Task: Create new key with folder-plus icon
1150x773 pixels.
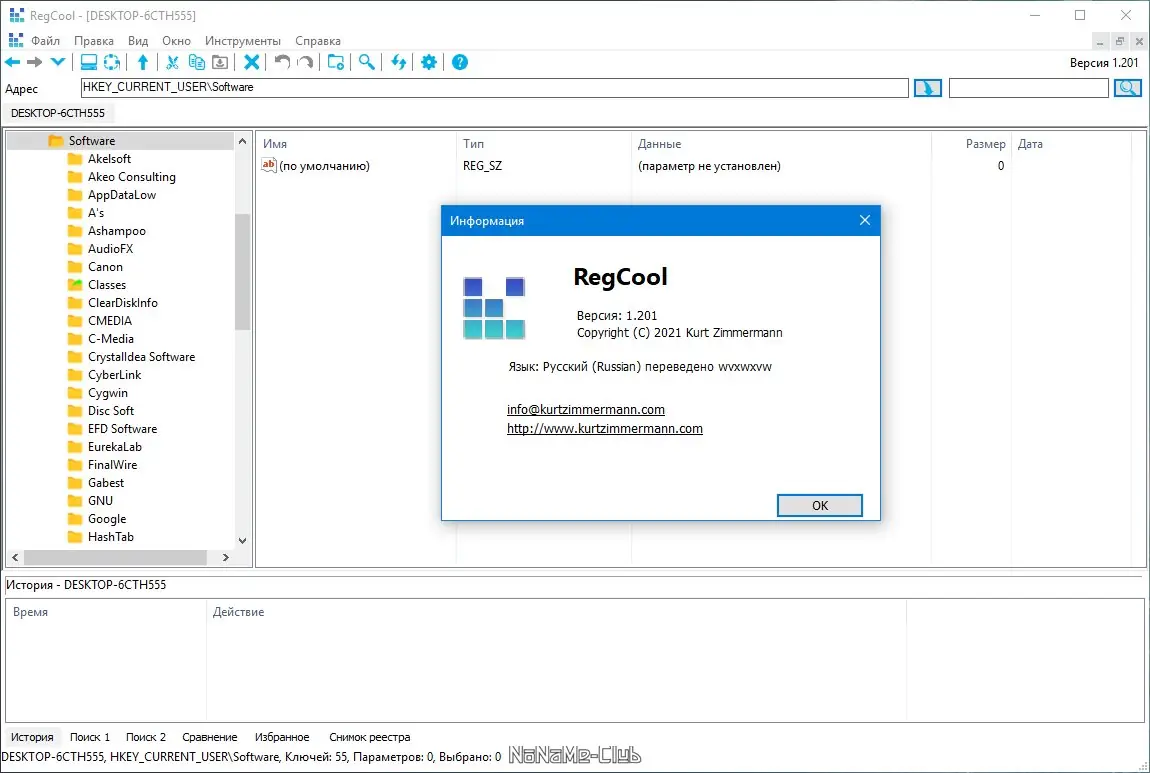Action: (x=336, y=62)
